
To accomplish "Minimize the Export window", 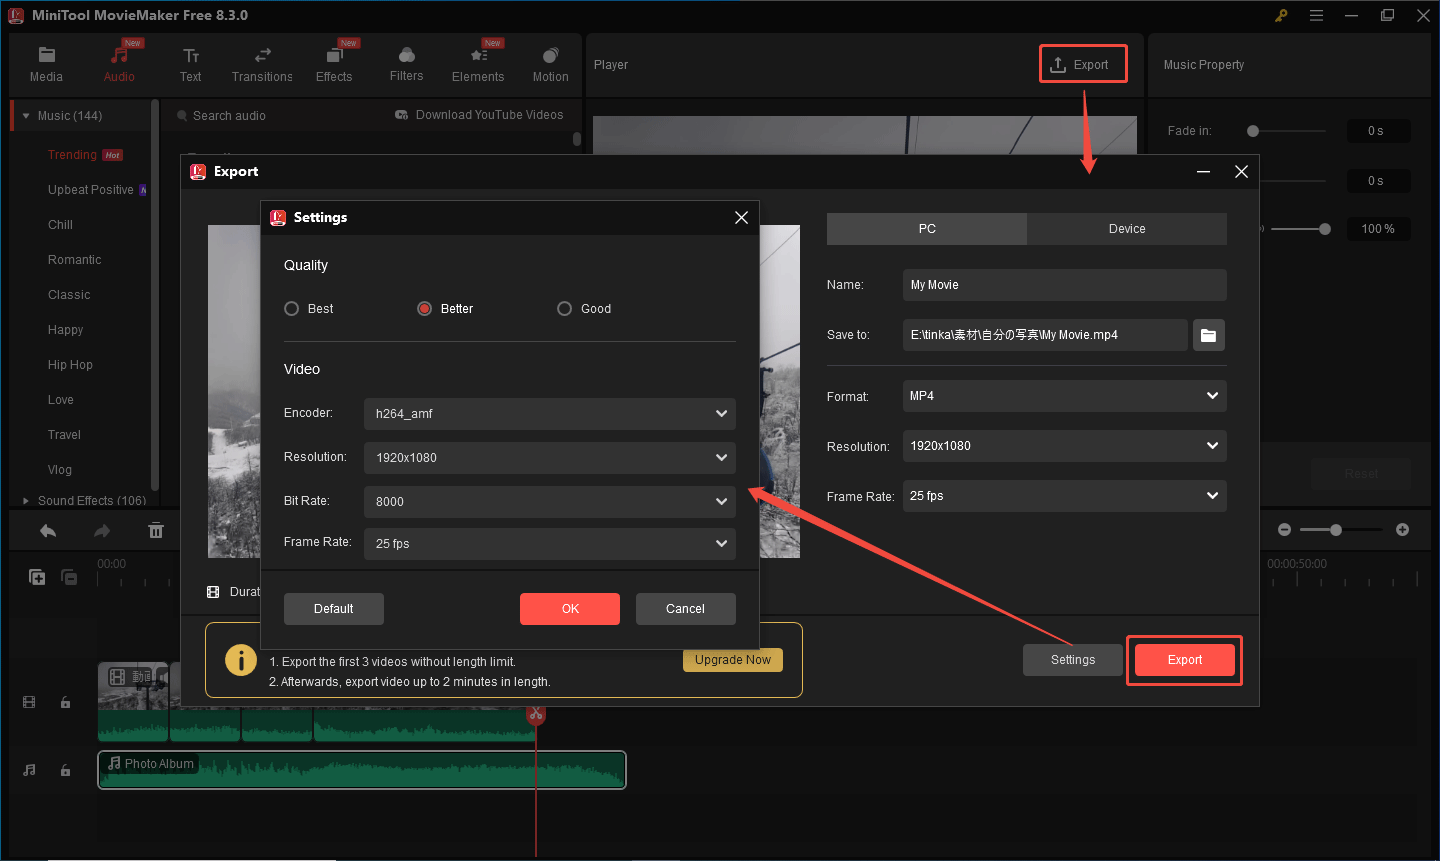I will click(x=1204, y=172).
